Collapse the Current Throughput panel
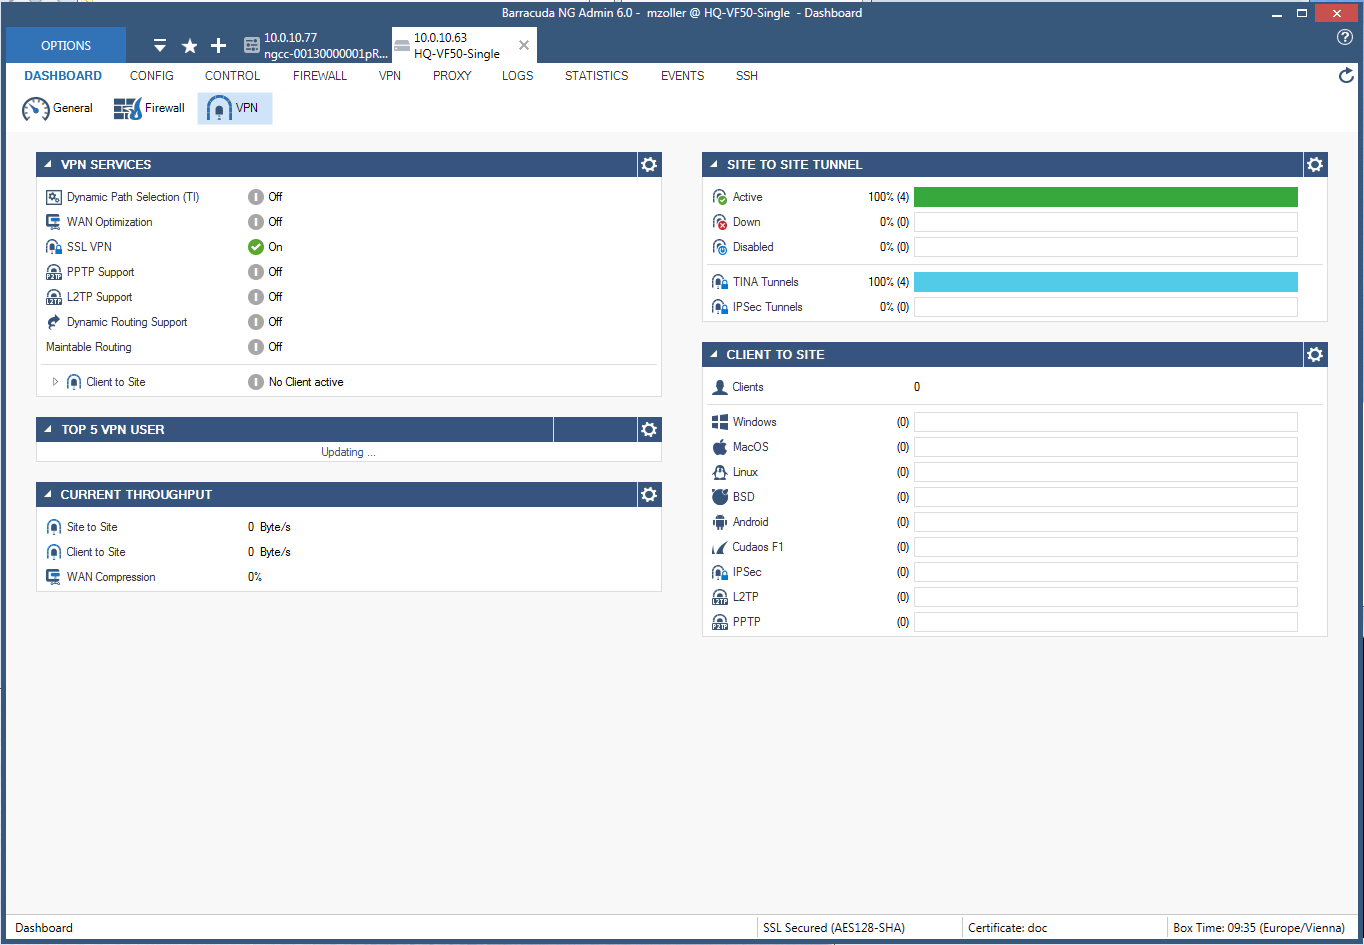 [48, 495]
